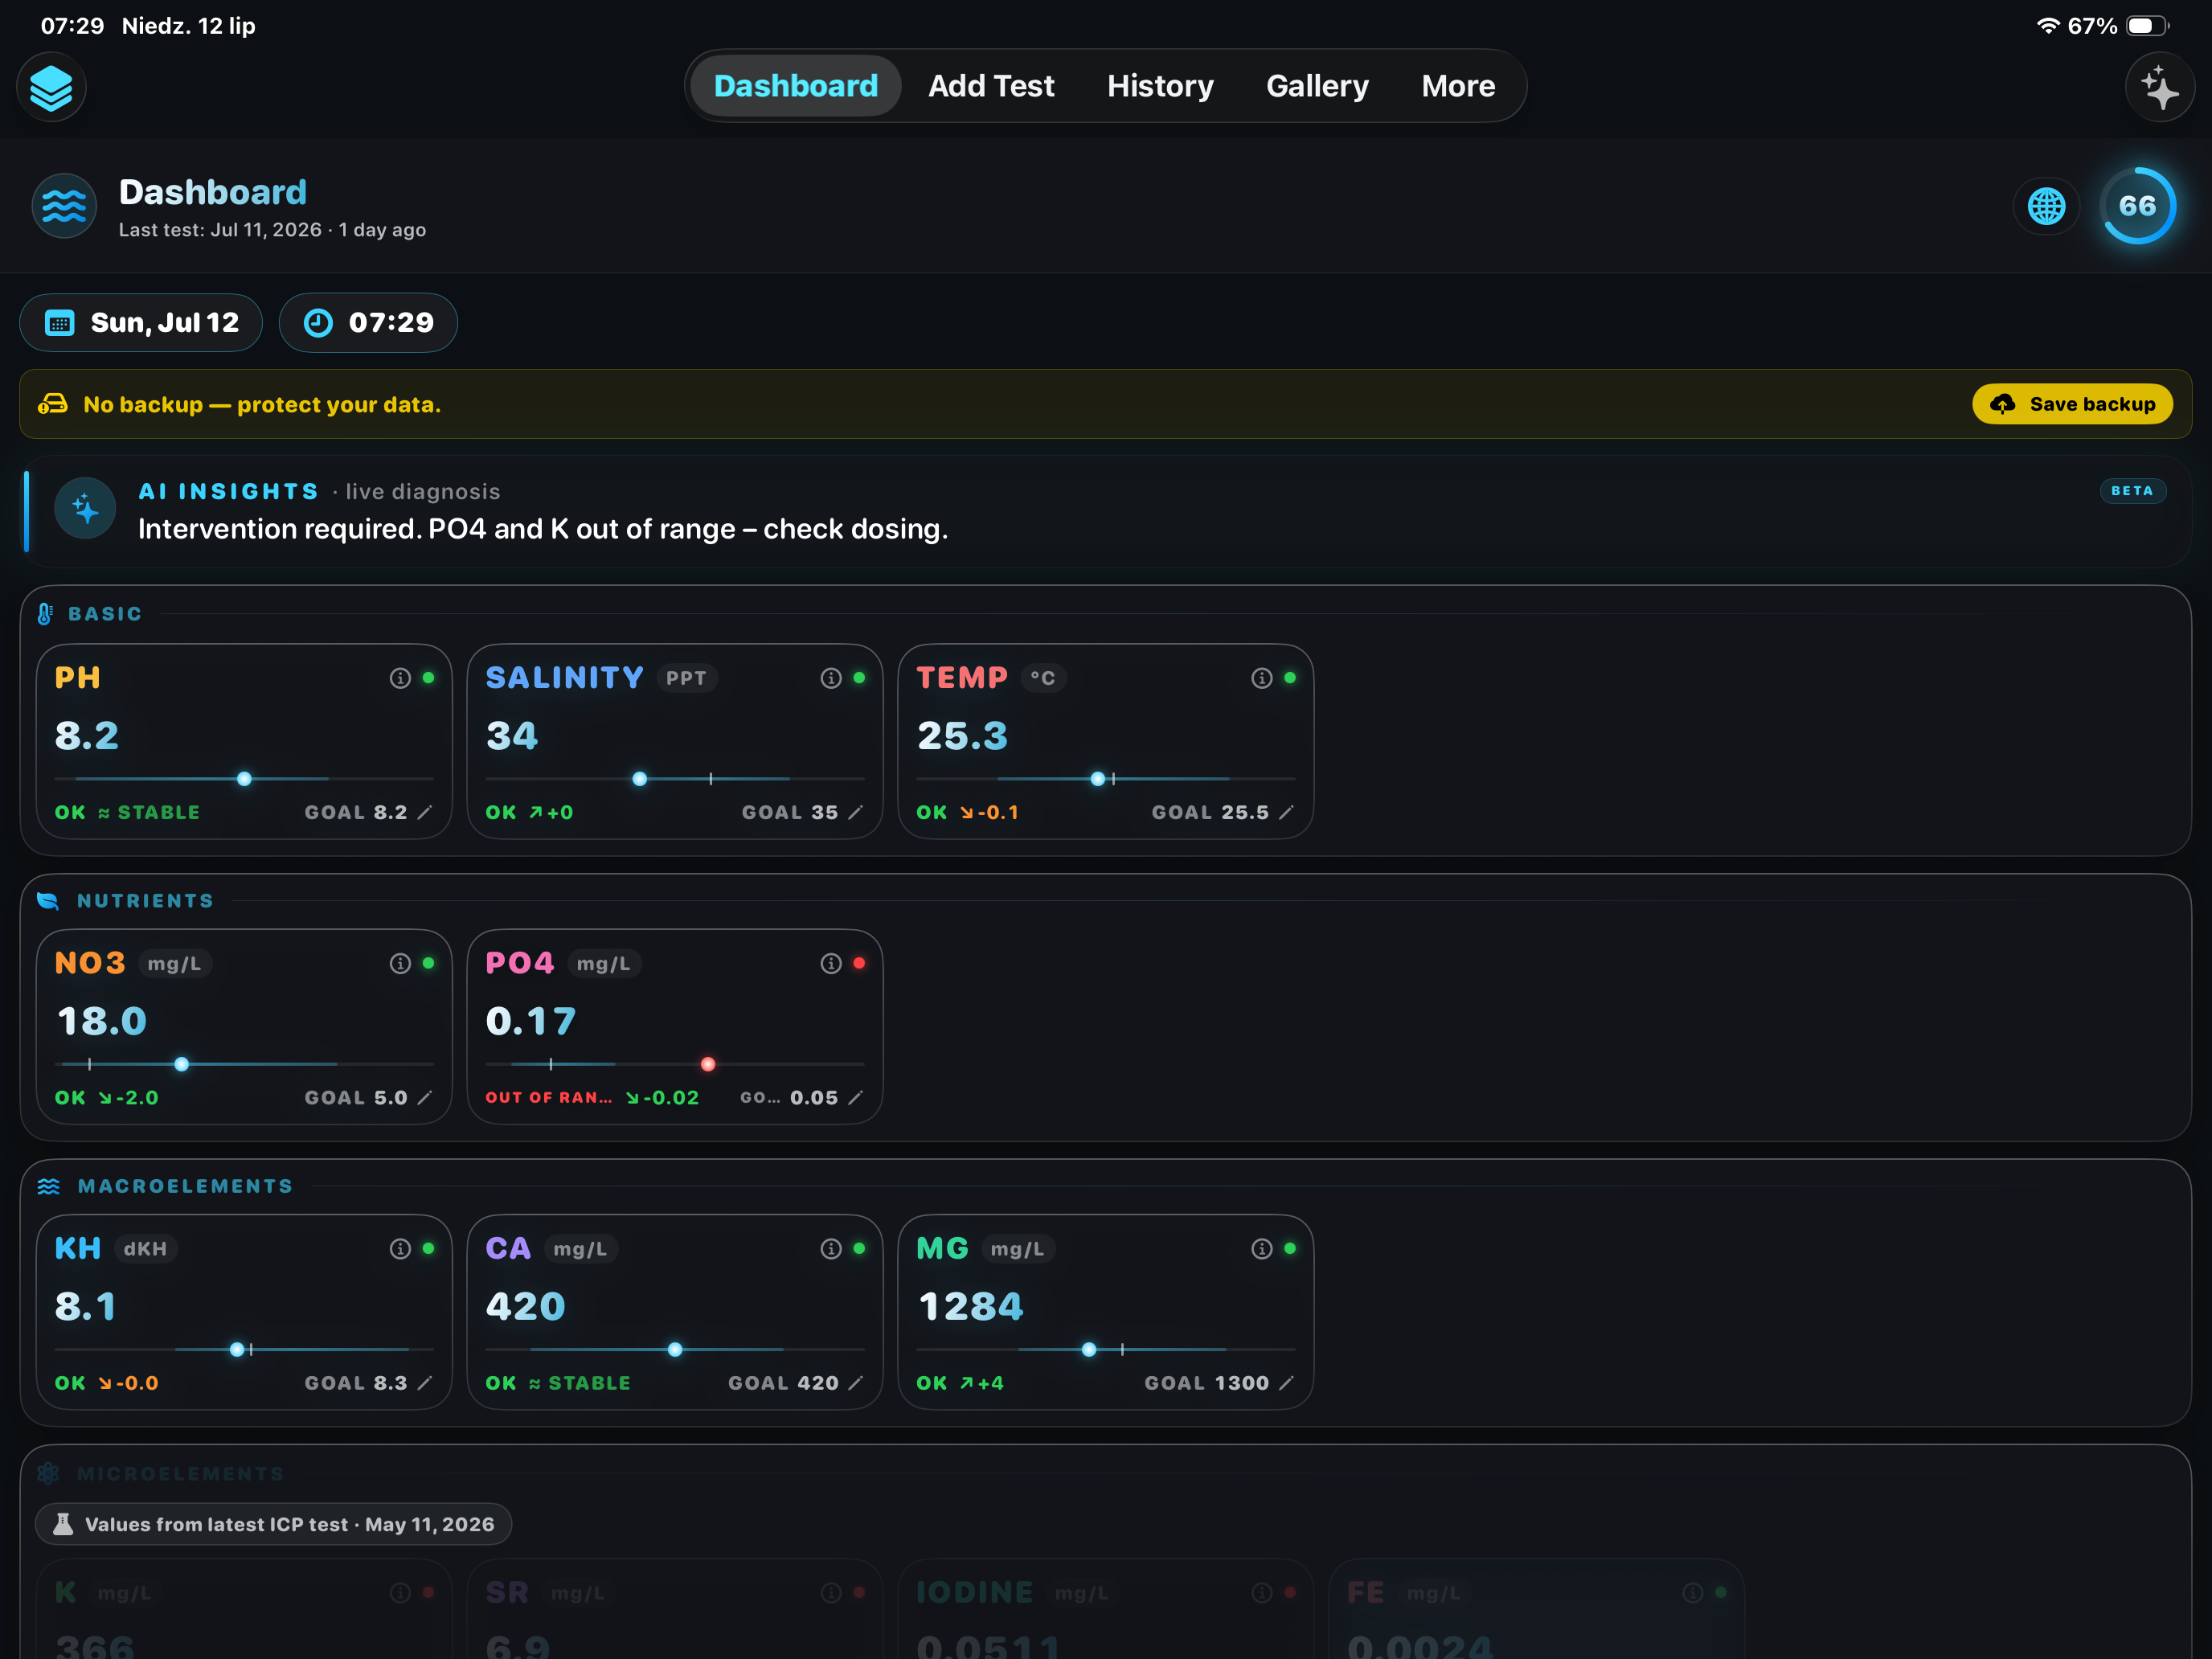Open info icon on MG card
This screenshot has height=1659, width=2212.
pos(1262,1248)
